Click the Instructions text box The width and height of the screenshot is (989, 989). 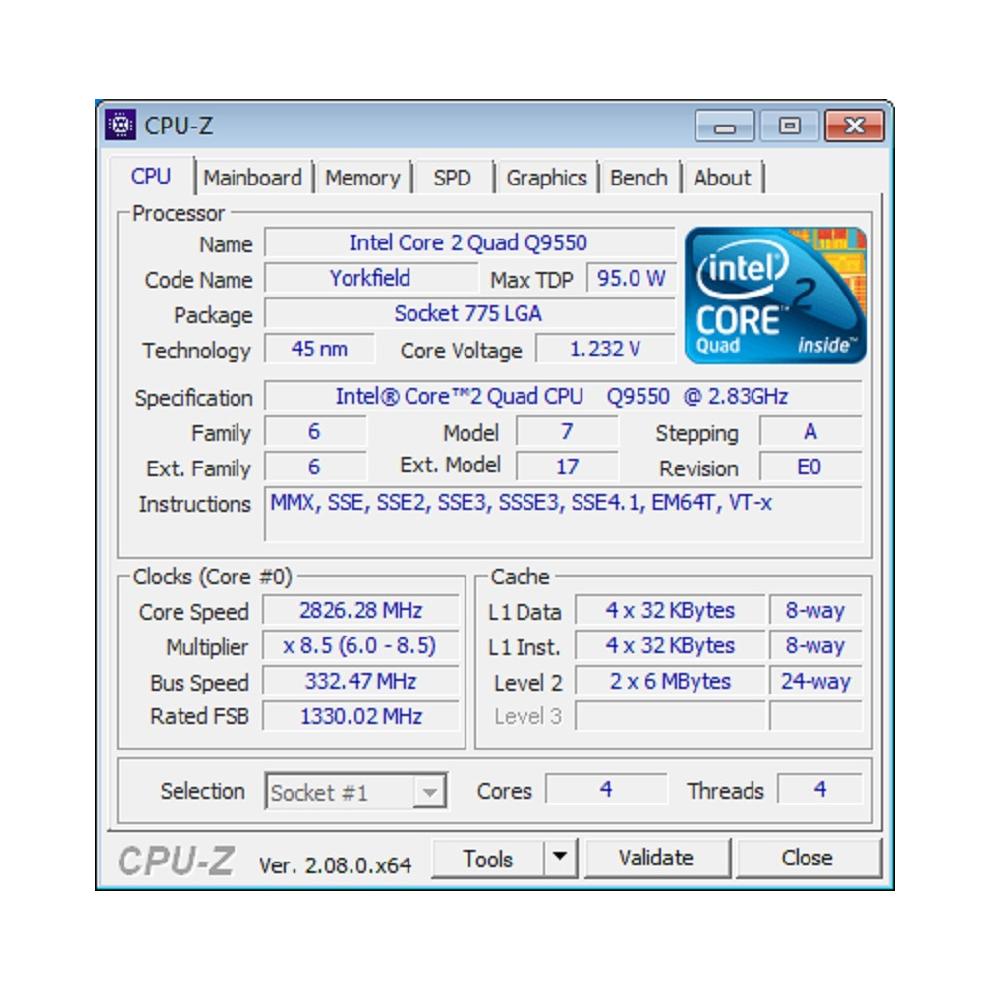click(563, 513)
